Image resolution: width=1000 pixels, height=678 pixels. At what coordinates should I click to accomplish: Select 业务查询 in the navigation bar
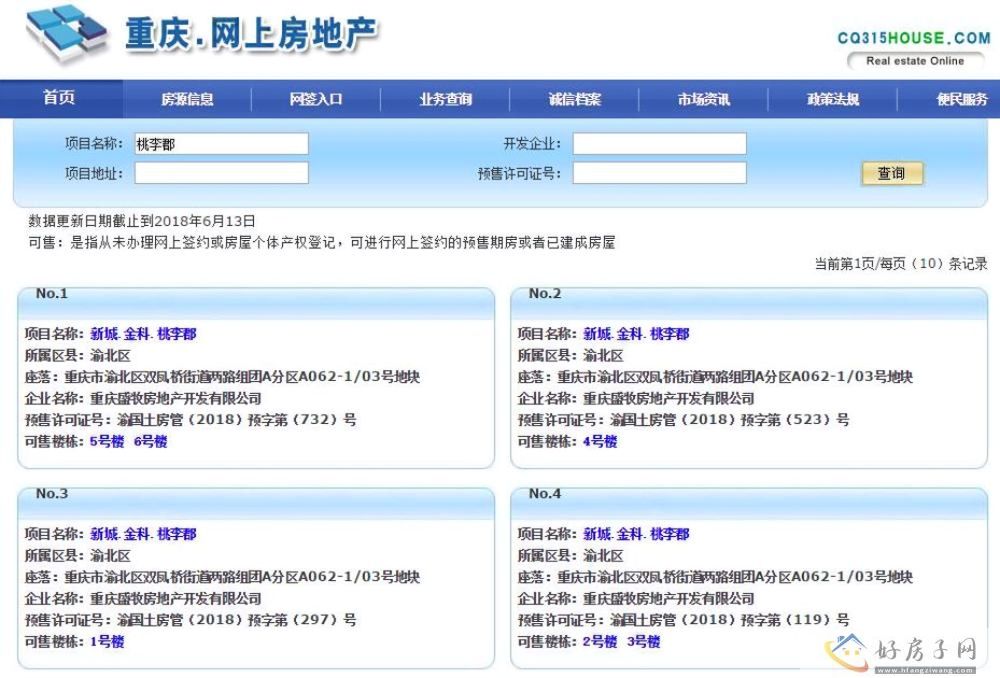tap(445, 99)
